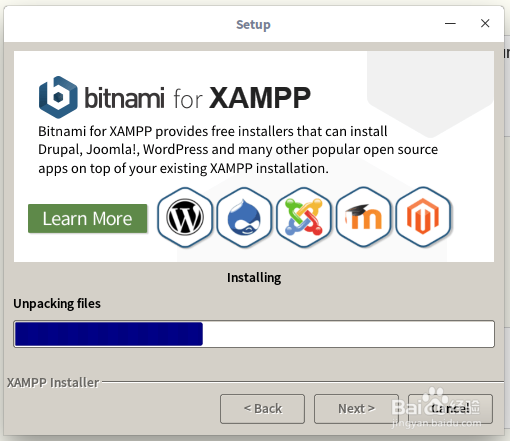Image resolution: width=510 pixels, height=441 pixels.
Task: Click the Bitnami description paragraph
Action: (x=238, y=150)
